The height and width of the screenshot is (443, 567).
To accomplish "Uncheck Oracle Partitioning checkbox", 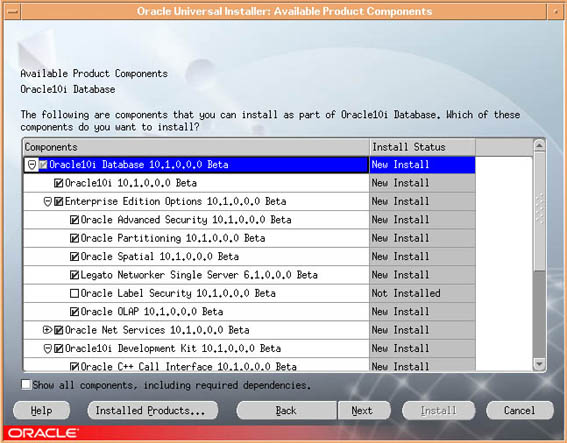I will click(x=74, y=238).
